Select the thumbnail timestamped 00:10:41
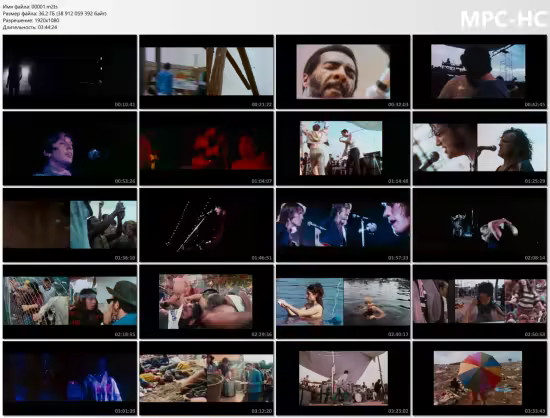 70,72
